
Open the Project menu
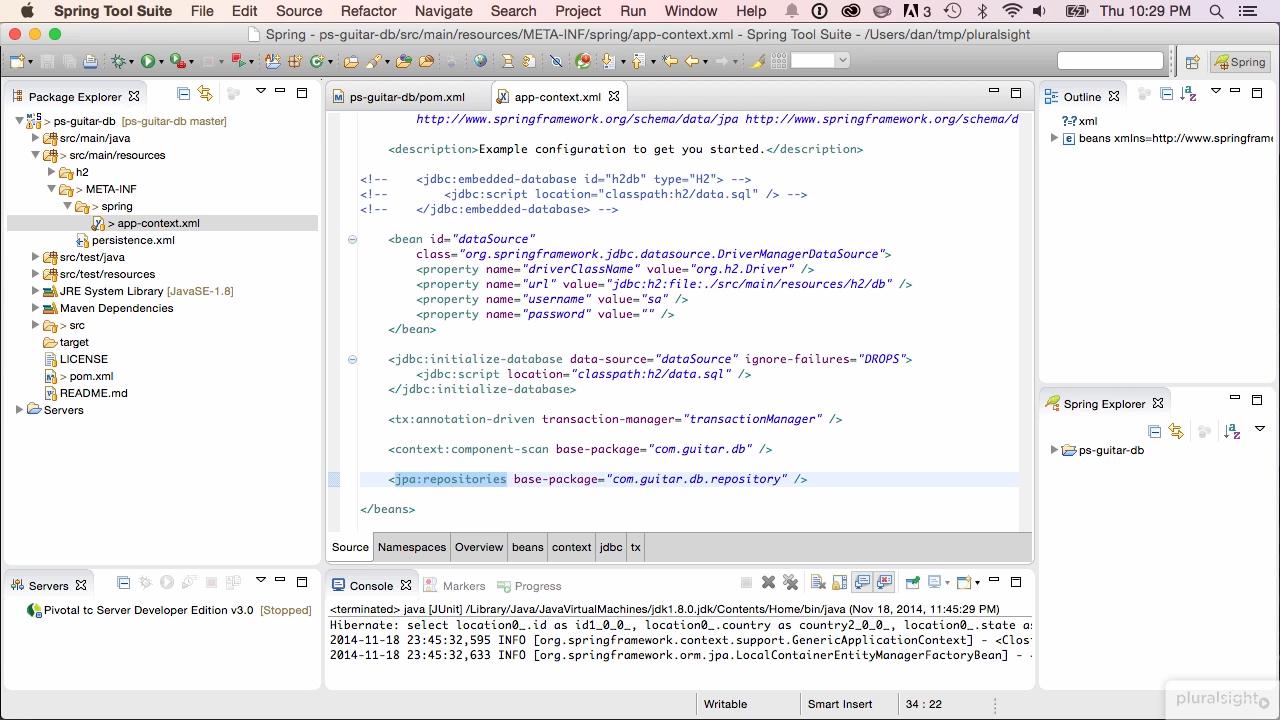click(x=578, y=11)
